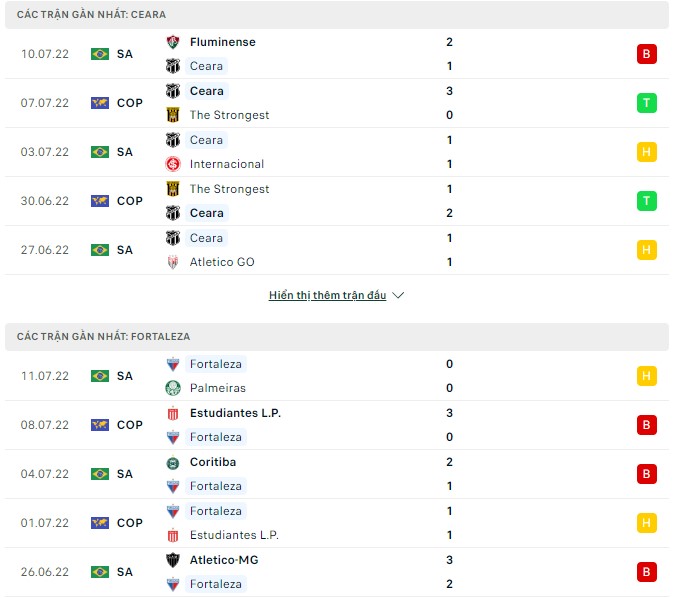This screenshot has width=676, height=598.
Task: Click the Internacional team crest icon
Action: [x=173, y=164]
